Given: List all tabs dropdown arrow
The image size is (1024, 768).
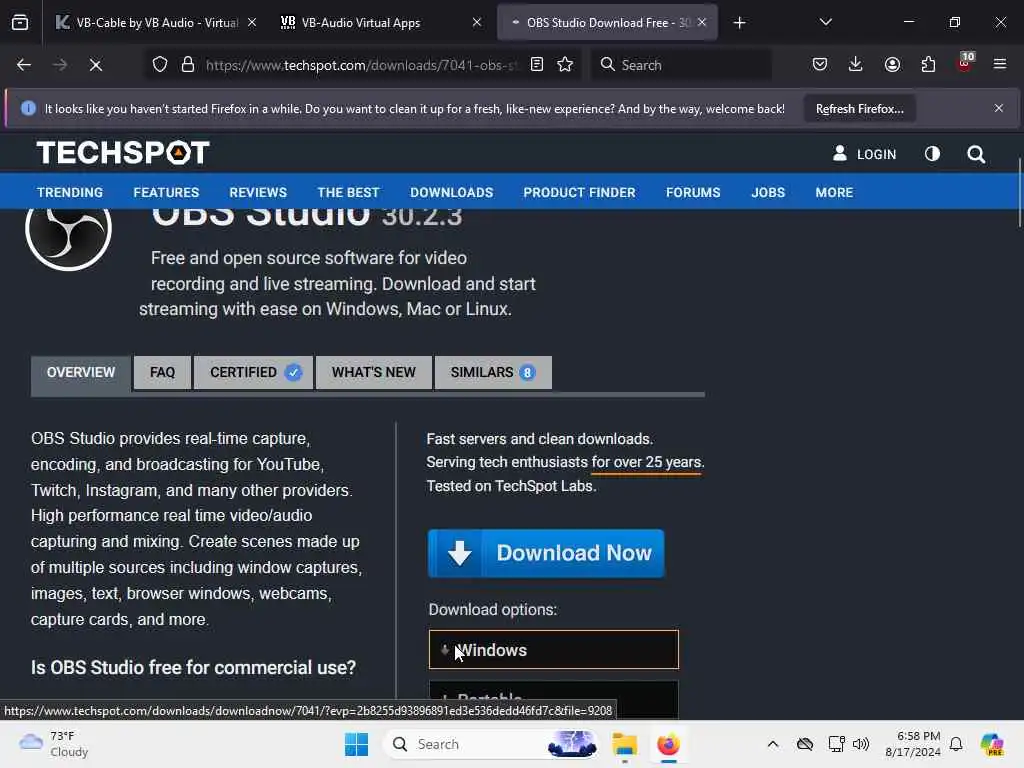Looking at the screenshot, I should coord(825,22).
